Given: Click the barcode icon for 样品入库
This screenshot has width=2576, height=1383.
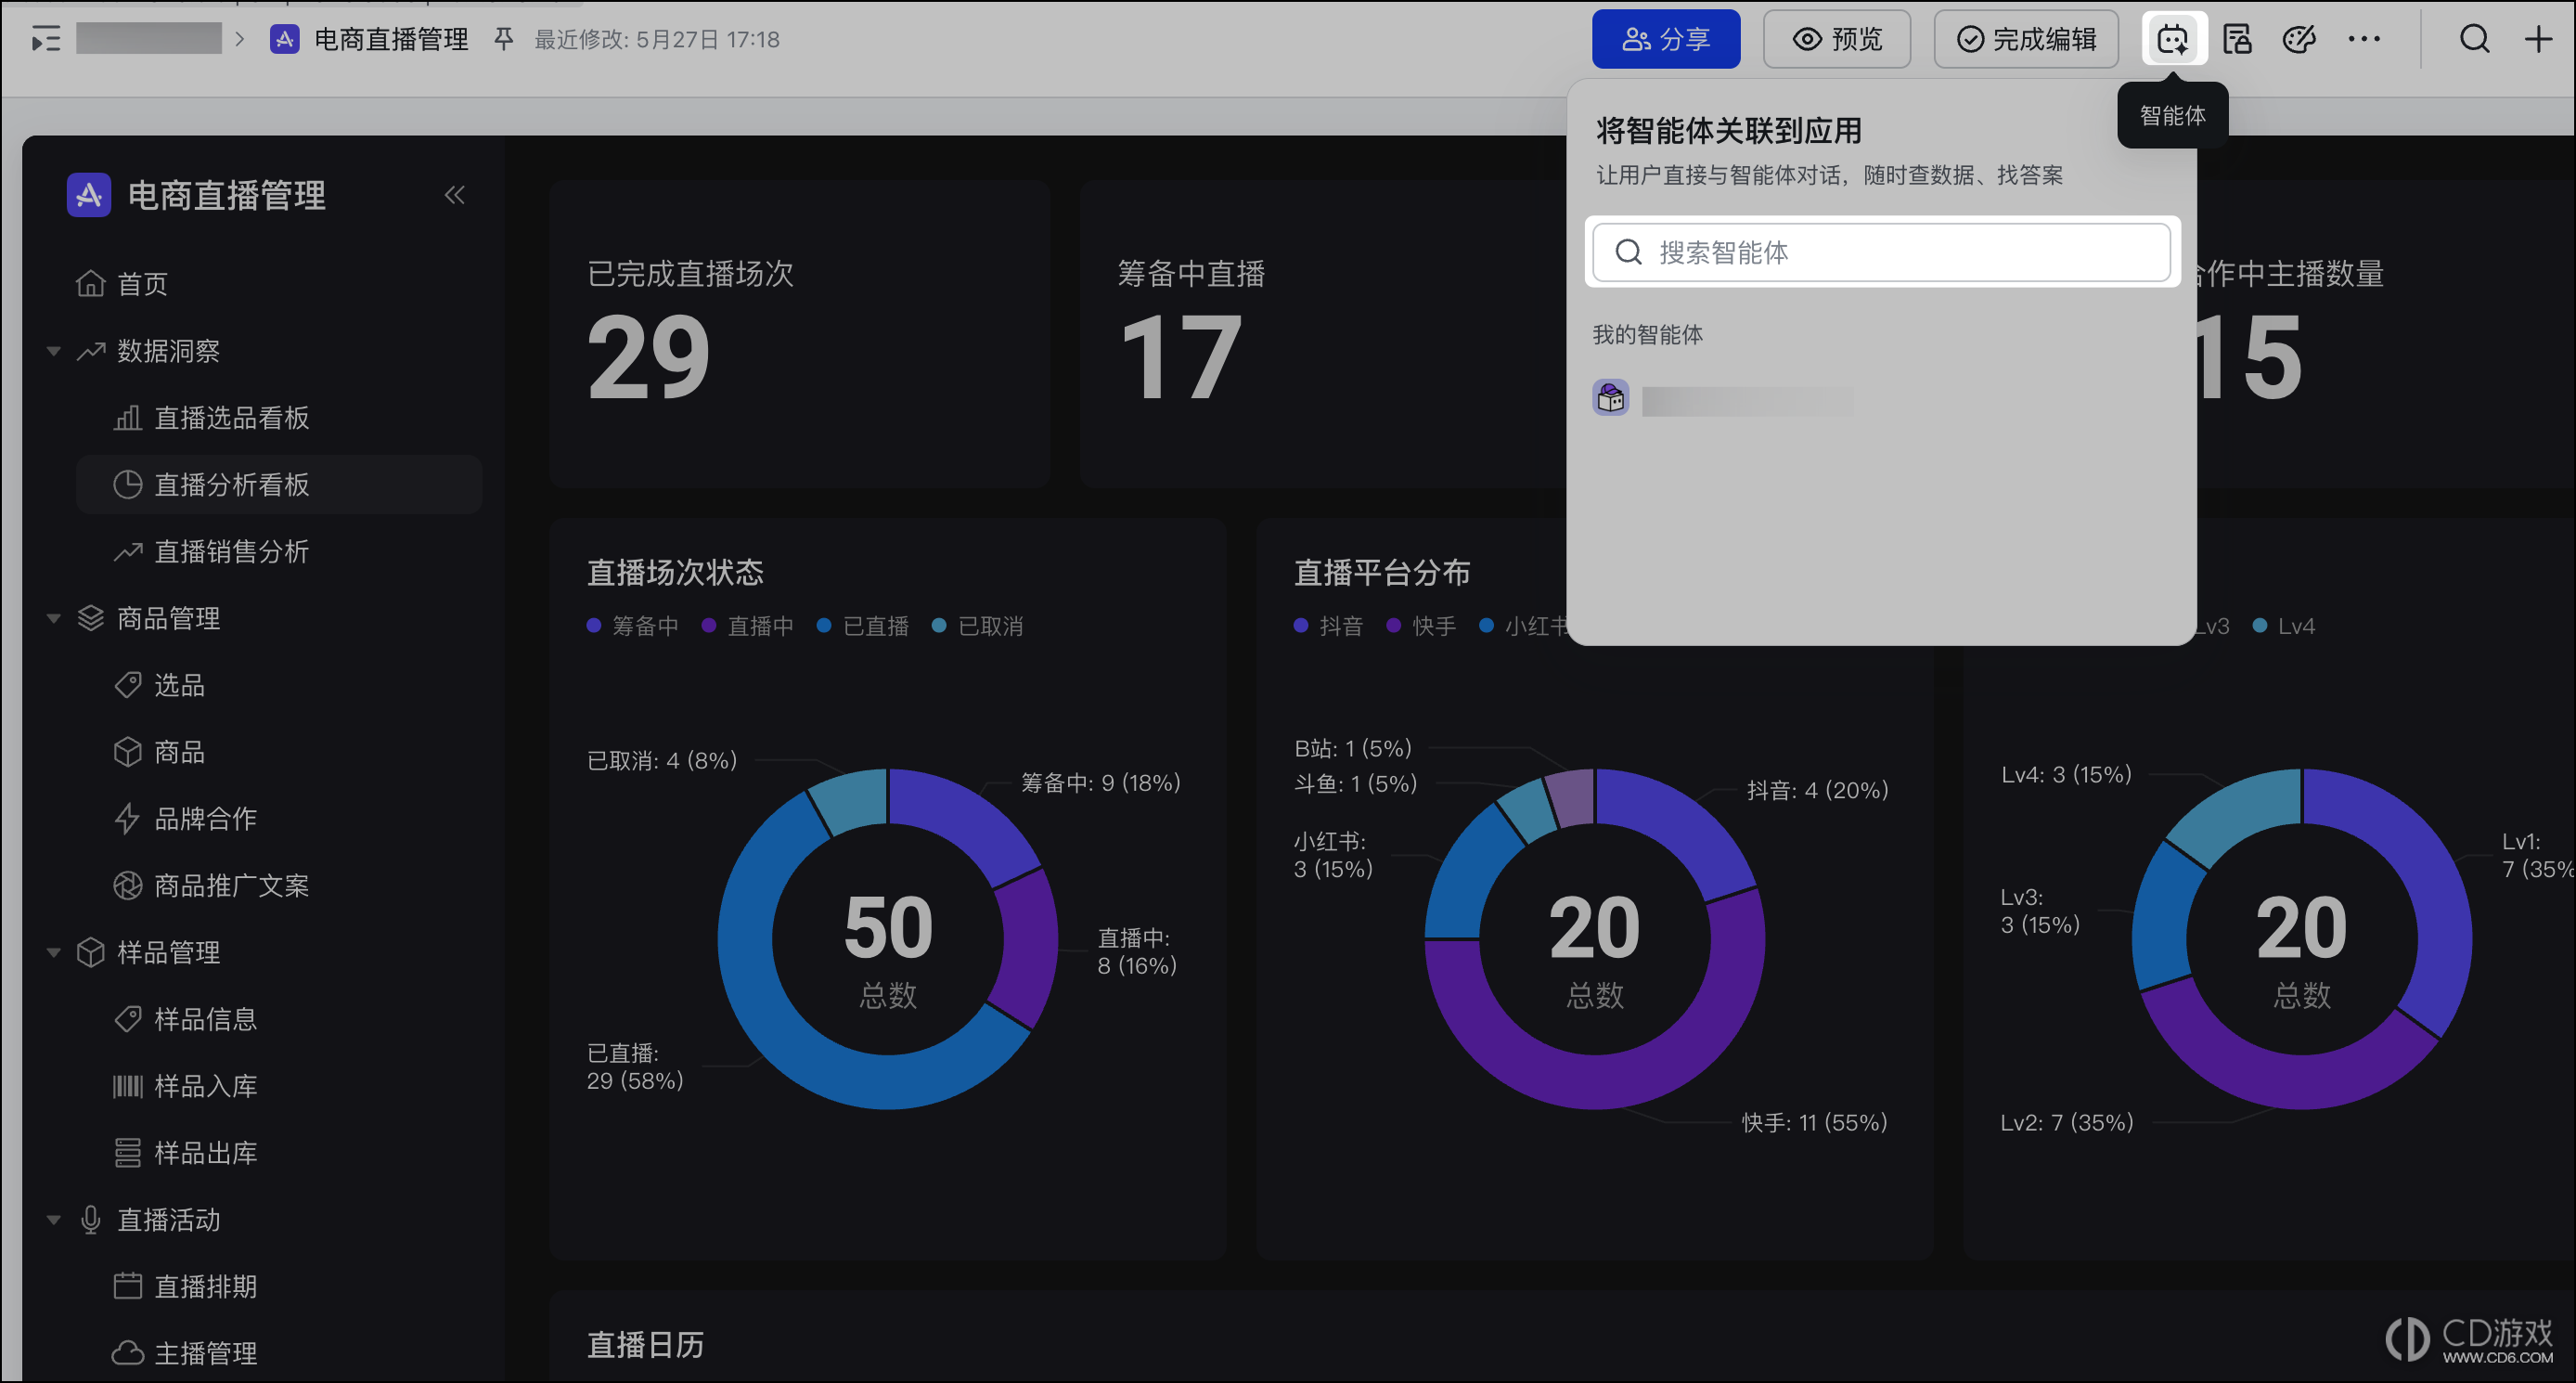Looking at the screenshot, I should (128, 1086).
